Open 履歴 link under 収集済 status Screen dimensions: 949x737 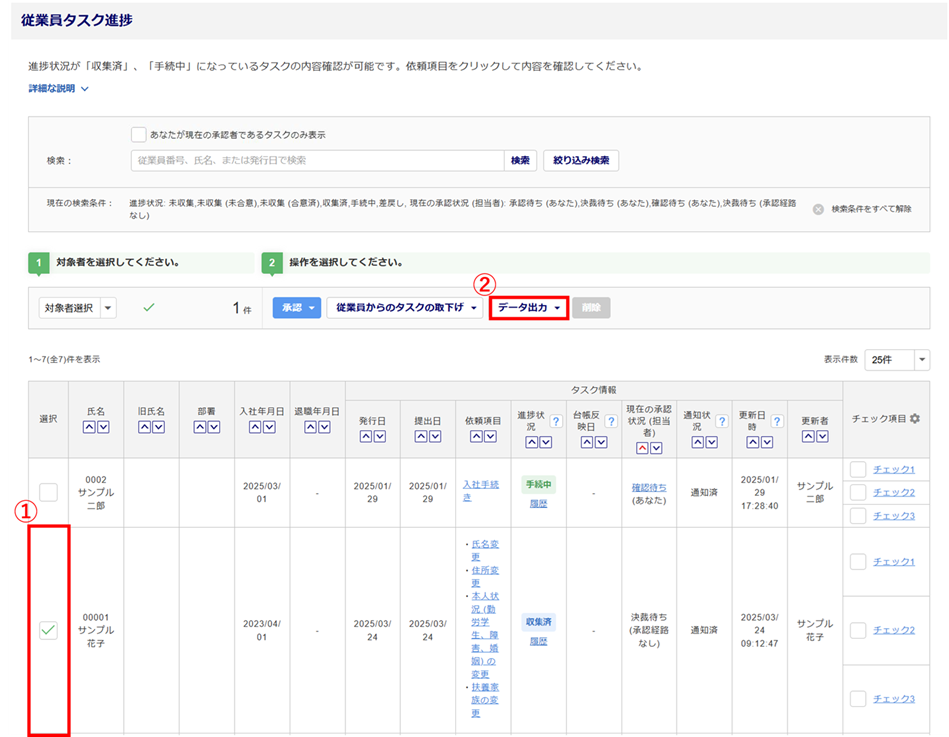click(x=538, y=641)
